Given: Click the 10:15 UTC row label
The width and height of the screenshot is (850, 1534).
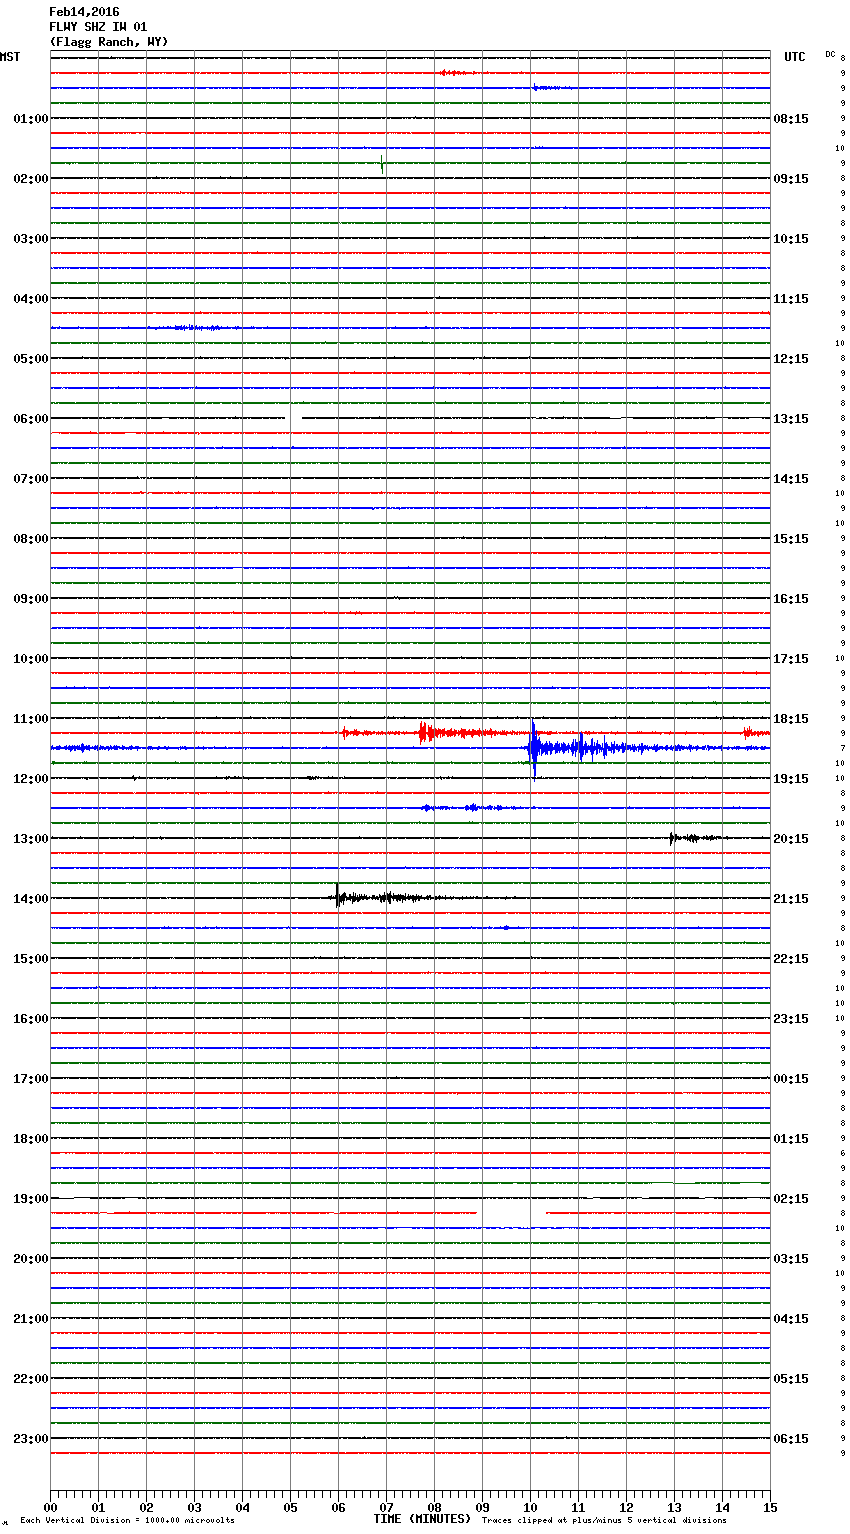Looking at the screenshot, I should 791,239.
